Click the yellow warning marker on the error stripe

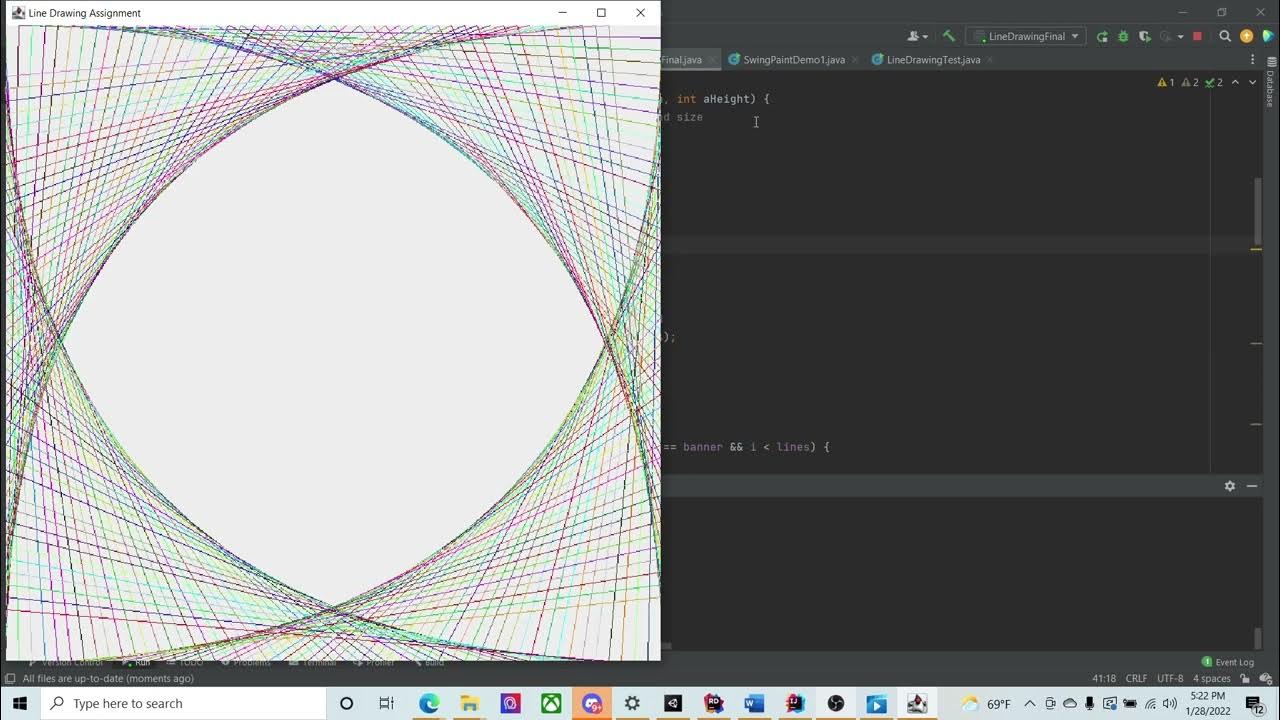[1256, 249]
